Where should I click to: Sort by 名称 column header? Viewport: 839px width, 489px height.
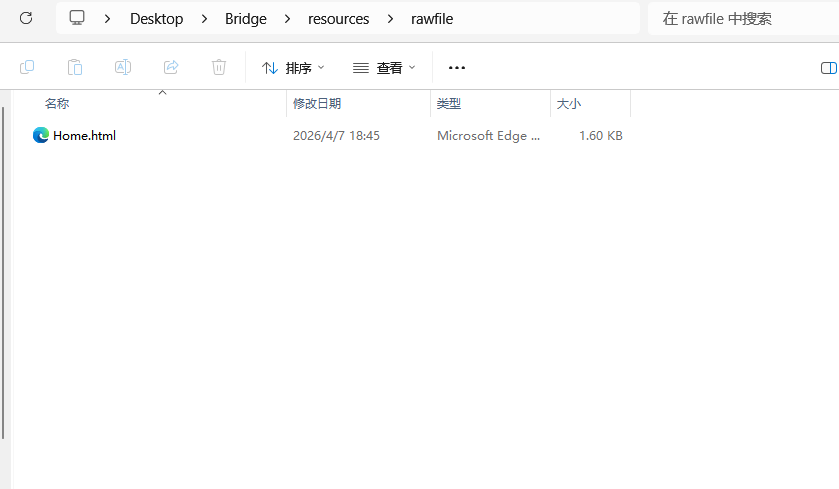(57, 104)
